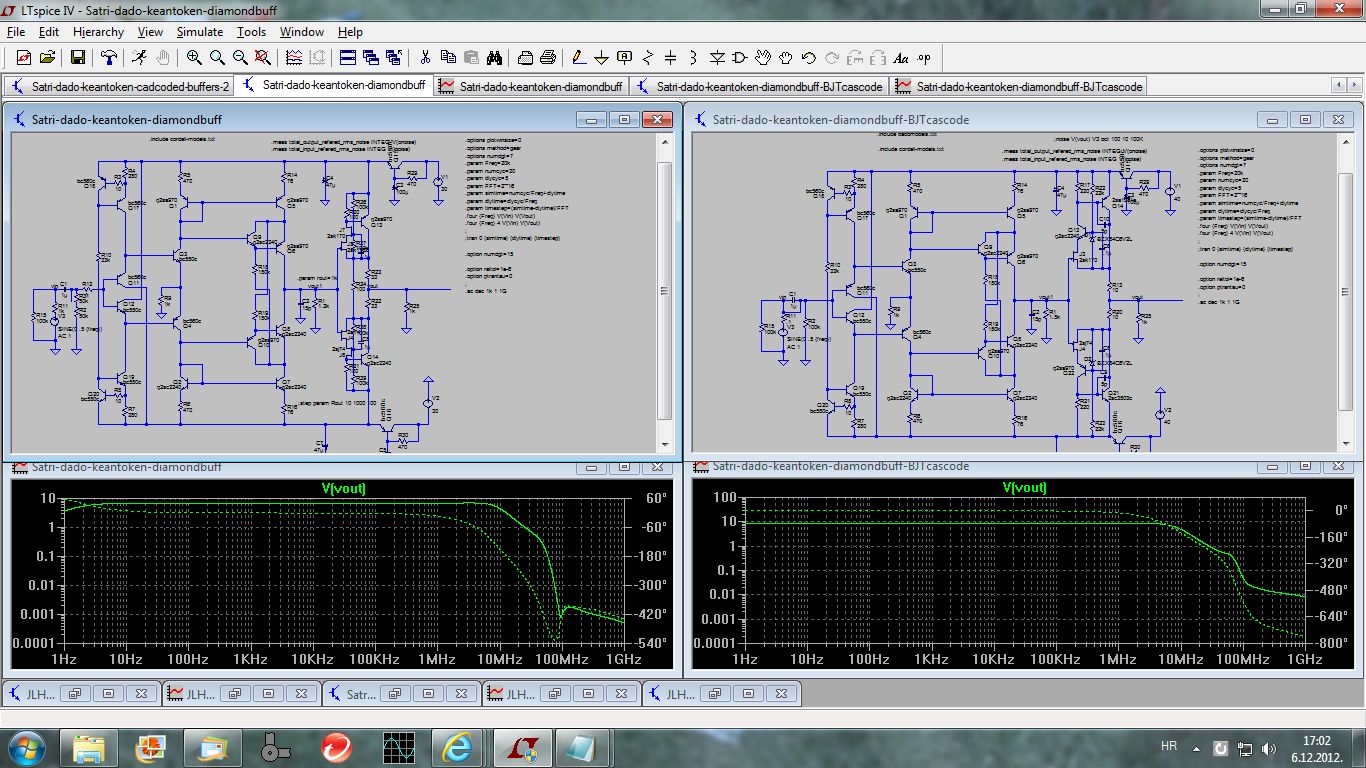Screen dimensions: 1366x768
Task: Select the Label Net tool
Action: point(625,57)
